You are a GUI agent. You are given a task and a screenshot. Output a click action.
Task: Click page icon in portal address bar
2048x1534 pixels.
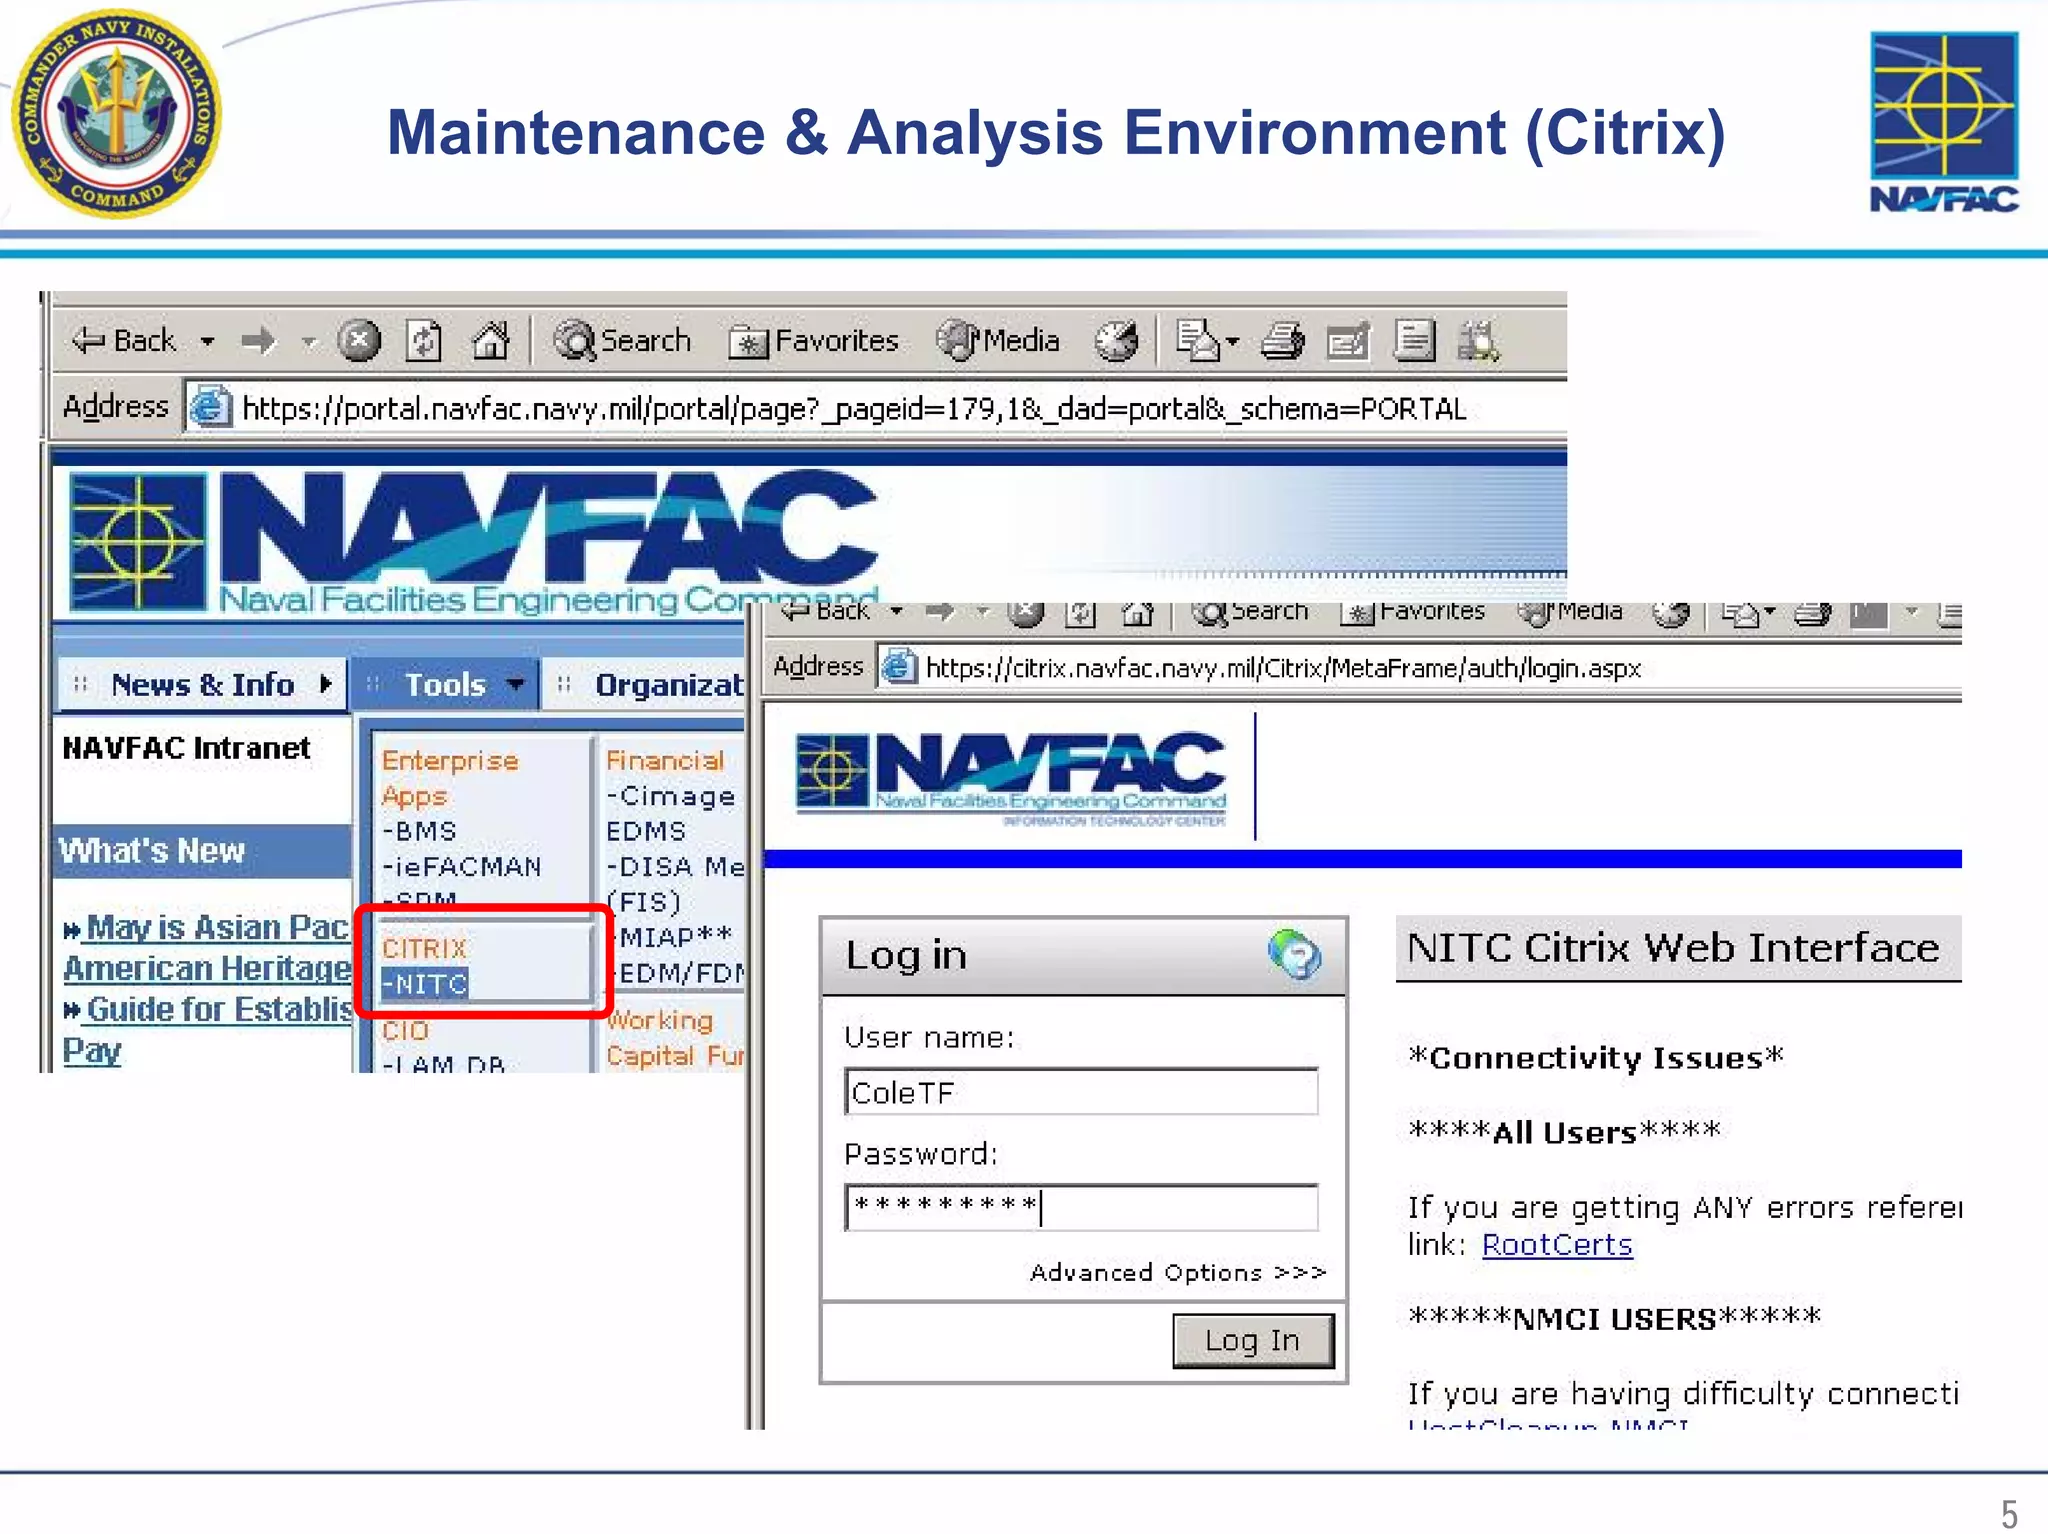[x=211, y=408]
